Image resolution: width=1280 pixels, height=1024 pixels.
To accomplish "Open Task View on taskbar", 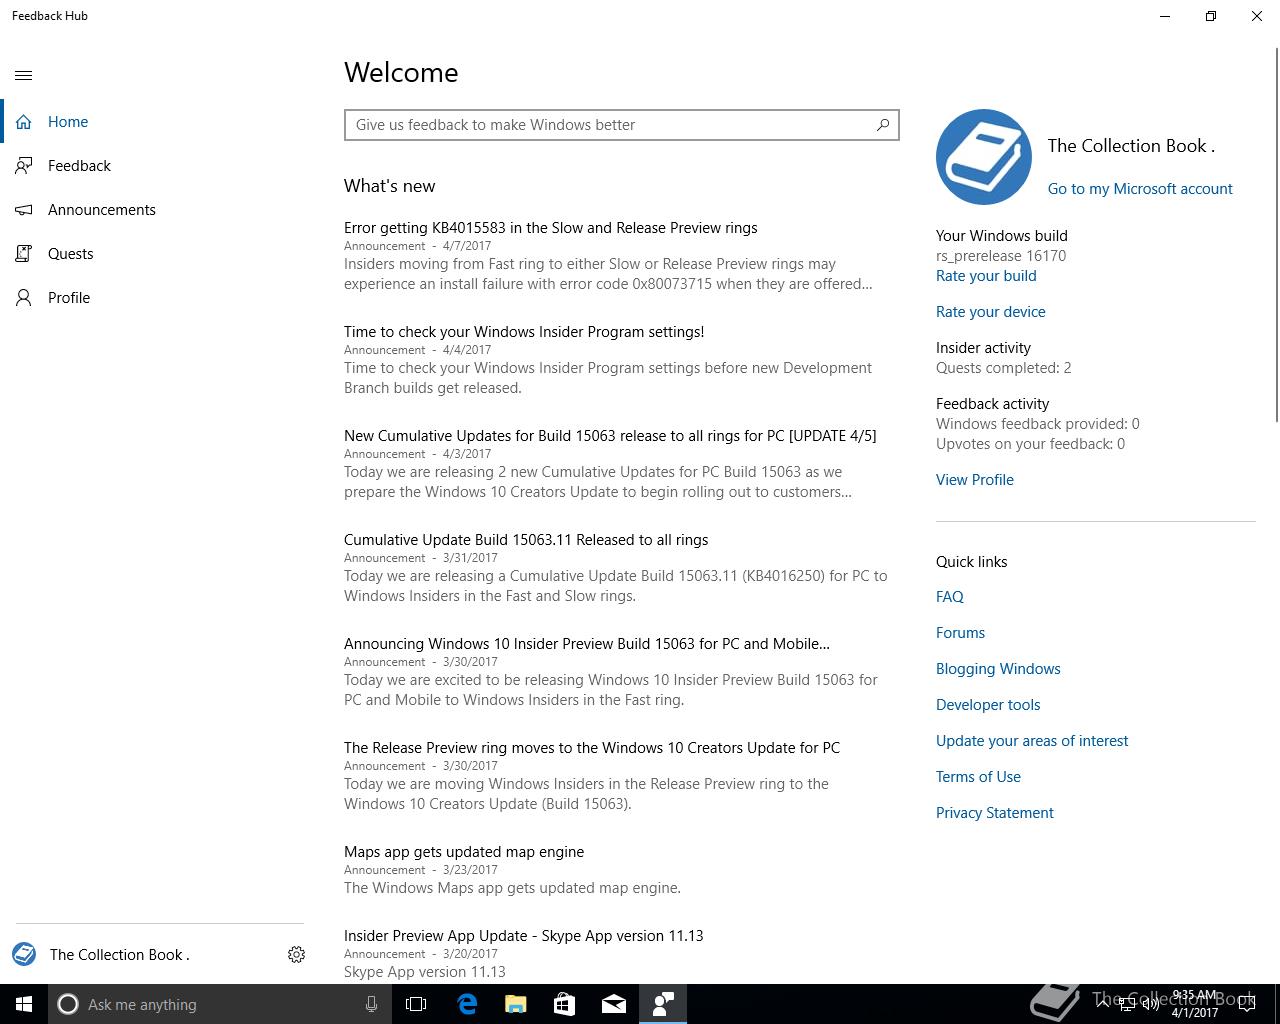I will (416, 1004).
